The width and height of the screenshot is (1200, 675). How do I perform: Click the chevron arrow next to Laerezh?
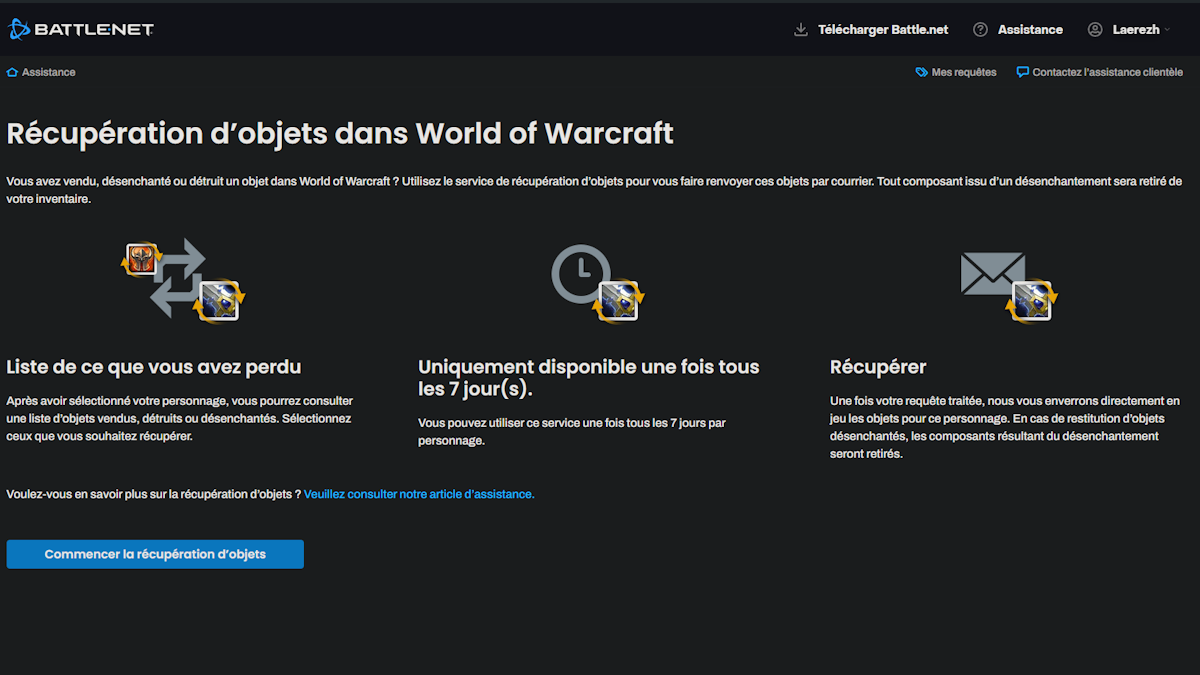[x=1167, y=31]
